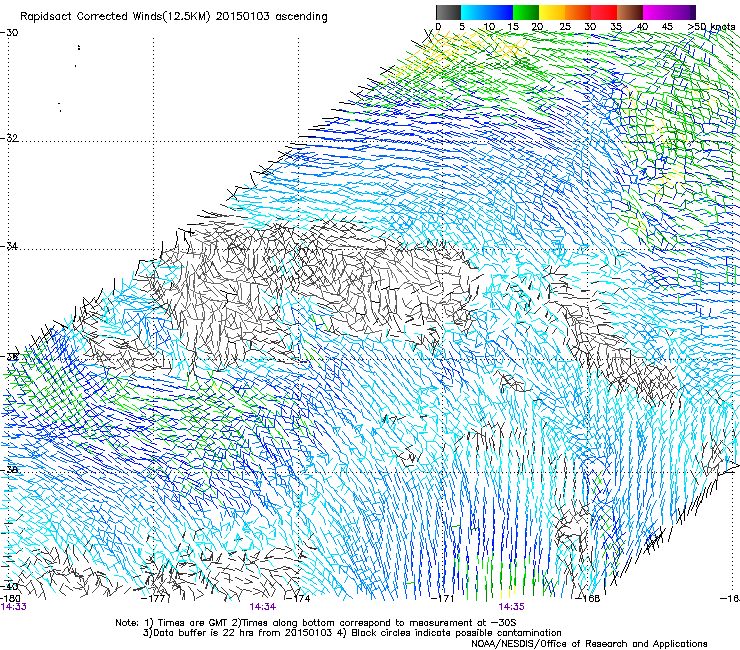Click the cyan-blue 5-15 knots legend gradient
Screen dimensions: 740x650
point(487,12)
